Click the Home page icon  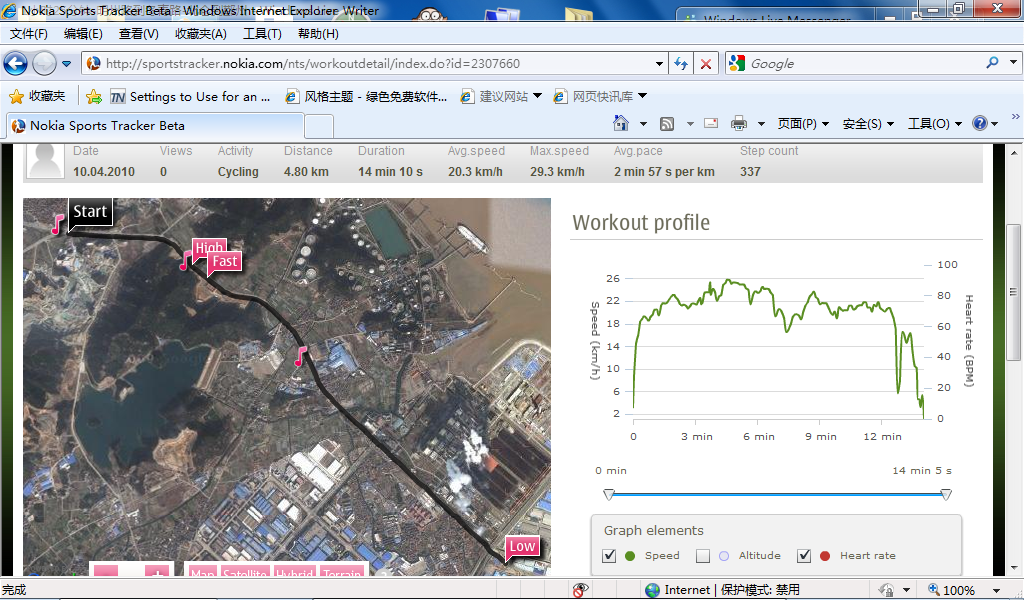pyautogui.click(x=621, y=123)
